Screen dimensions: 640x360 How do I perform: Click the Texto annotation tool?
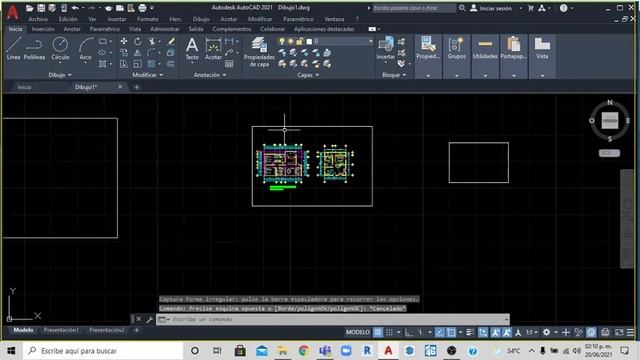192,49
